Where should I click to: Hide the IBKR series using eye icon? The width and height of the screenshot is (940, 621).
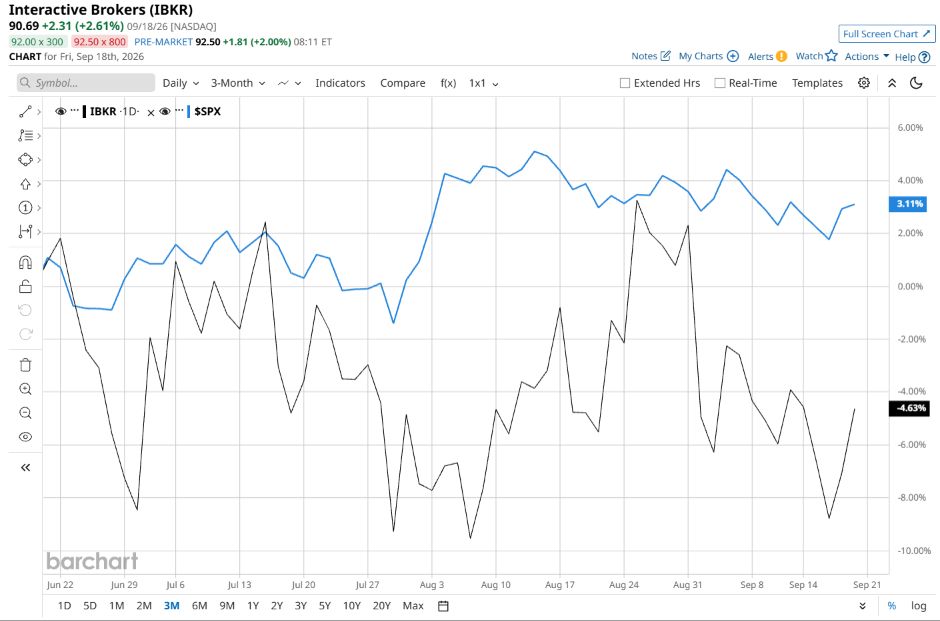(61, 111)
